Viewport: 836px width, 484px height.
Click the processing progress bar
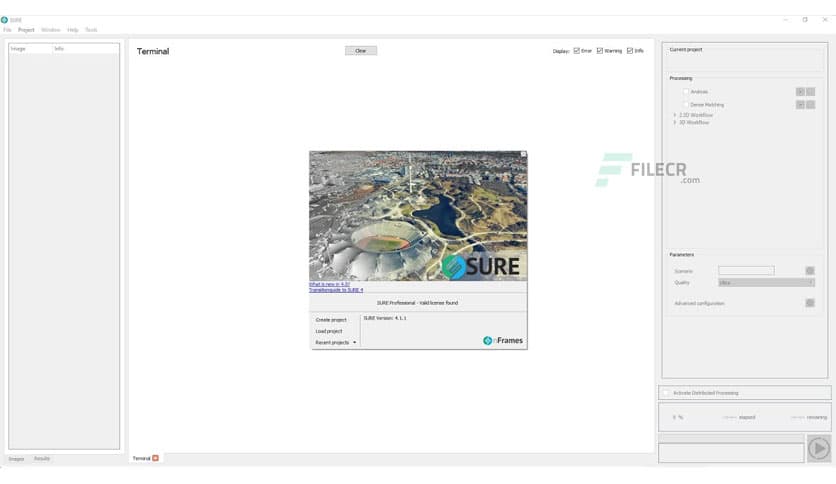731,438
